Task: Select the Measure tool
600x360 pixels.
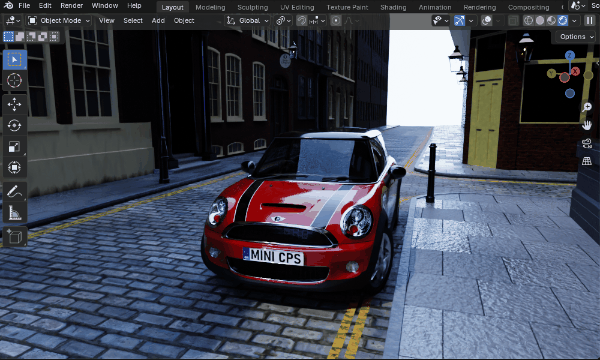Action: 15,212
